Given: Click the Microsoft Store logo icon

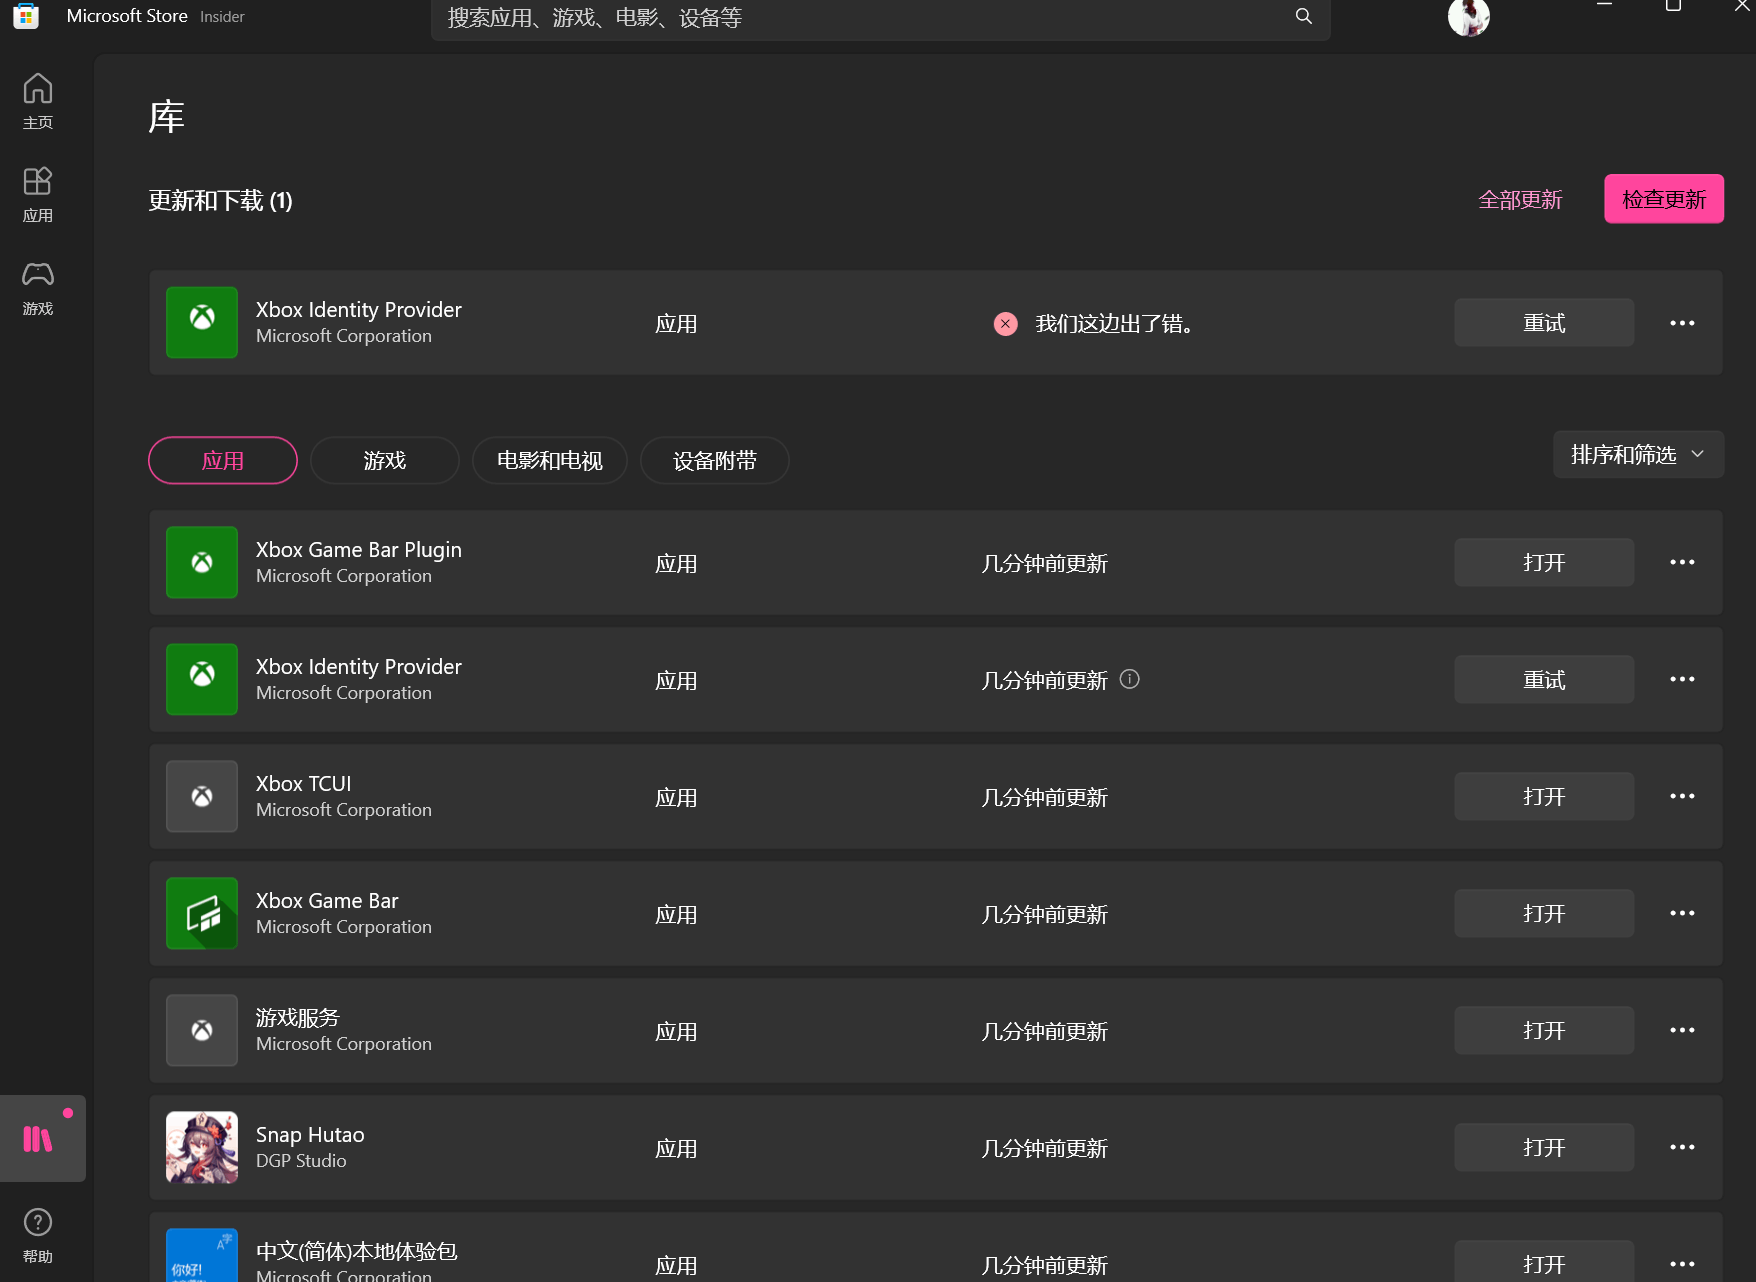Looking at the screenshot, I should click(26, 16).
